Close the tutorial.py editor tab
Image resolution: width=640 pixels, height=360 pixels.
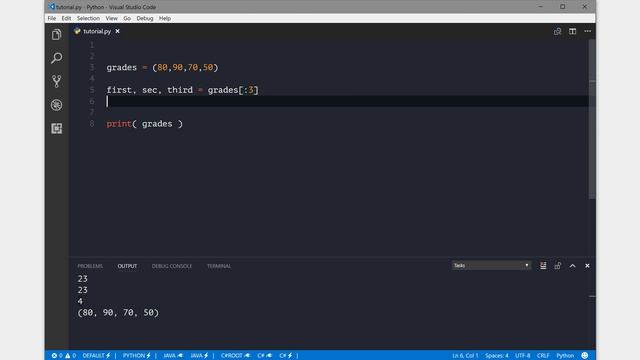tap(118, 31)
